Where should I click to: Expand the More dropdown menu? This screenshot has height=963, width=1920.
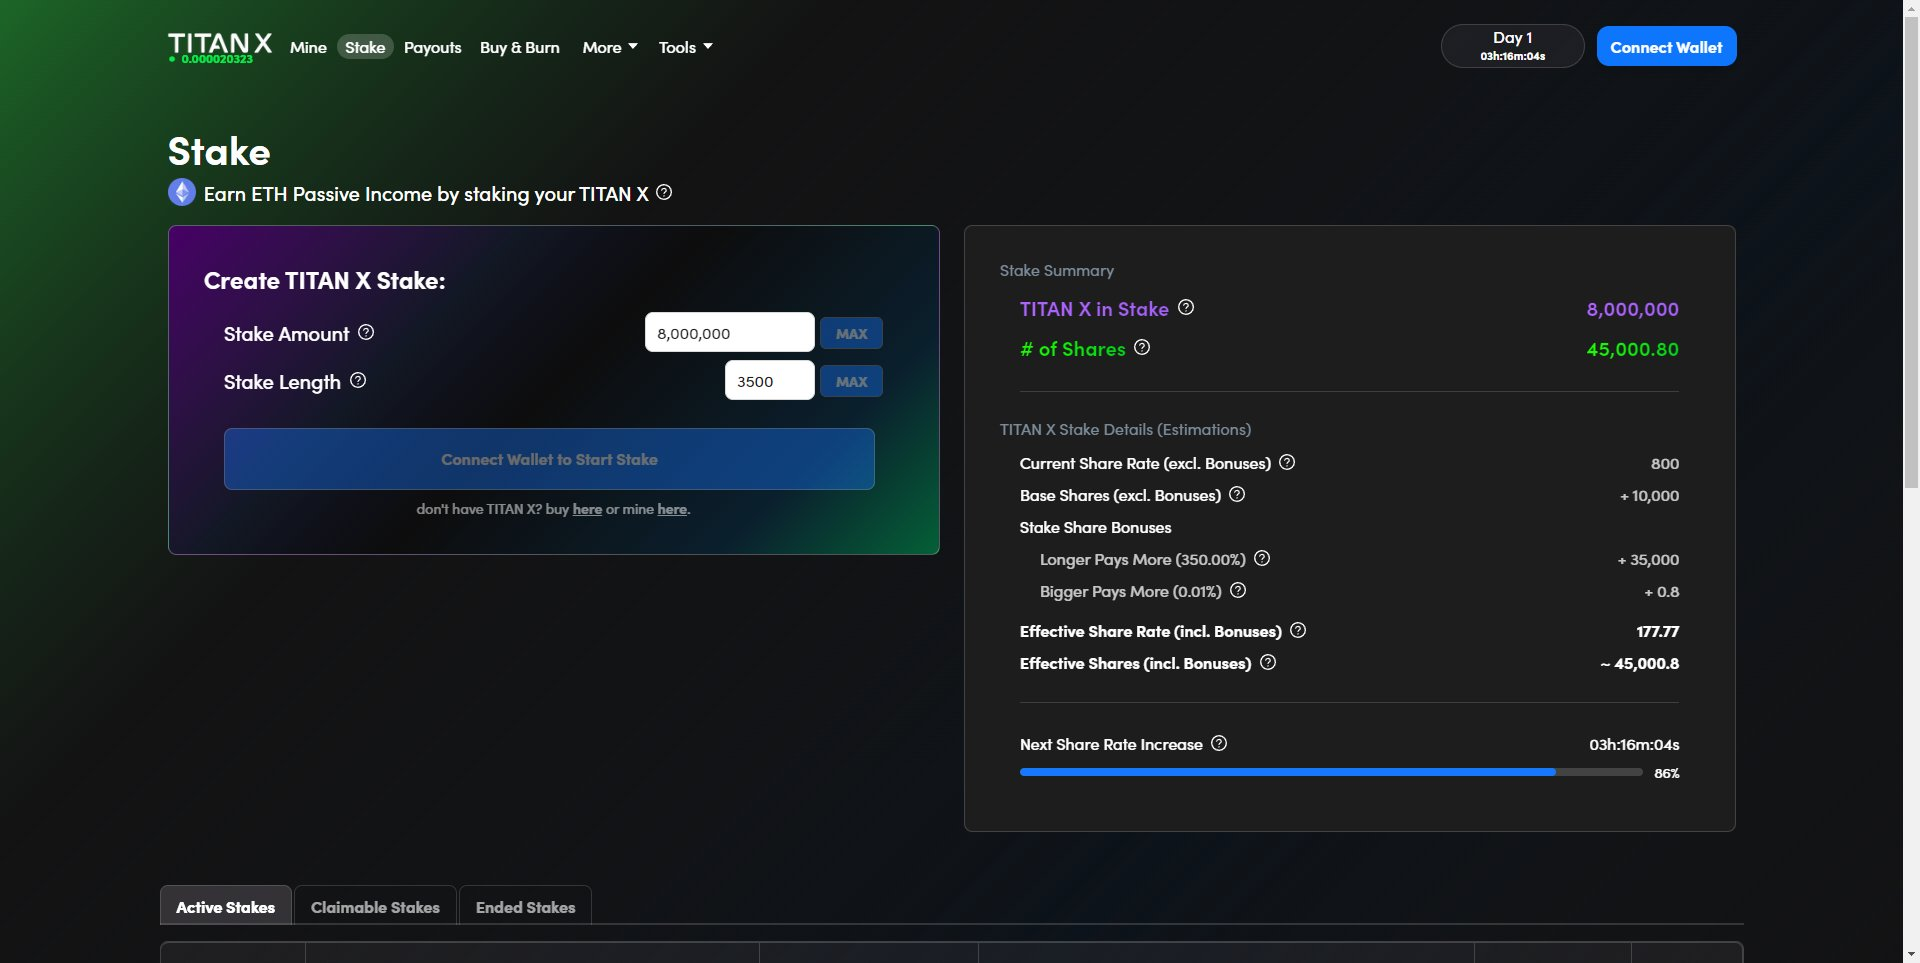pos(610,47)
